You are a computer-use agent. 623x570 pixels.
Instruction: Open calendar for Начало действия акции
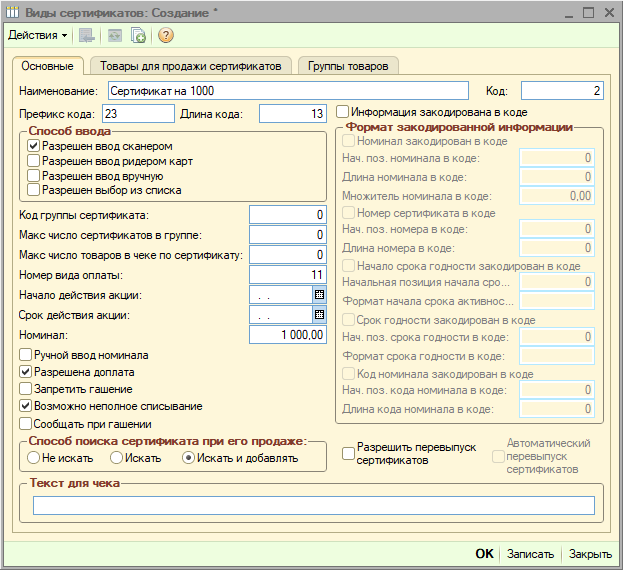(x=319, y=295)
